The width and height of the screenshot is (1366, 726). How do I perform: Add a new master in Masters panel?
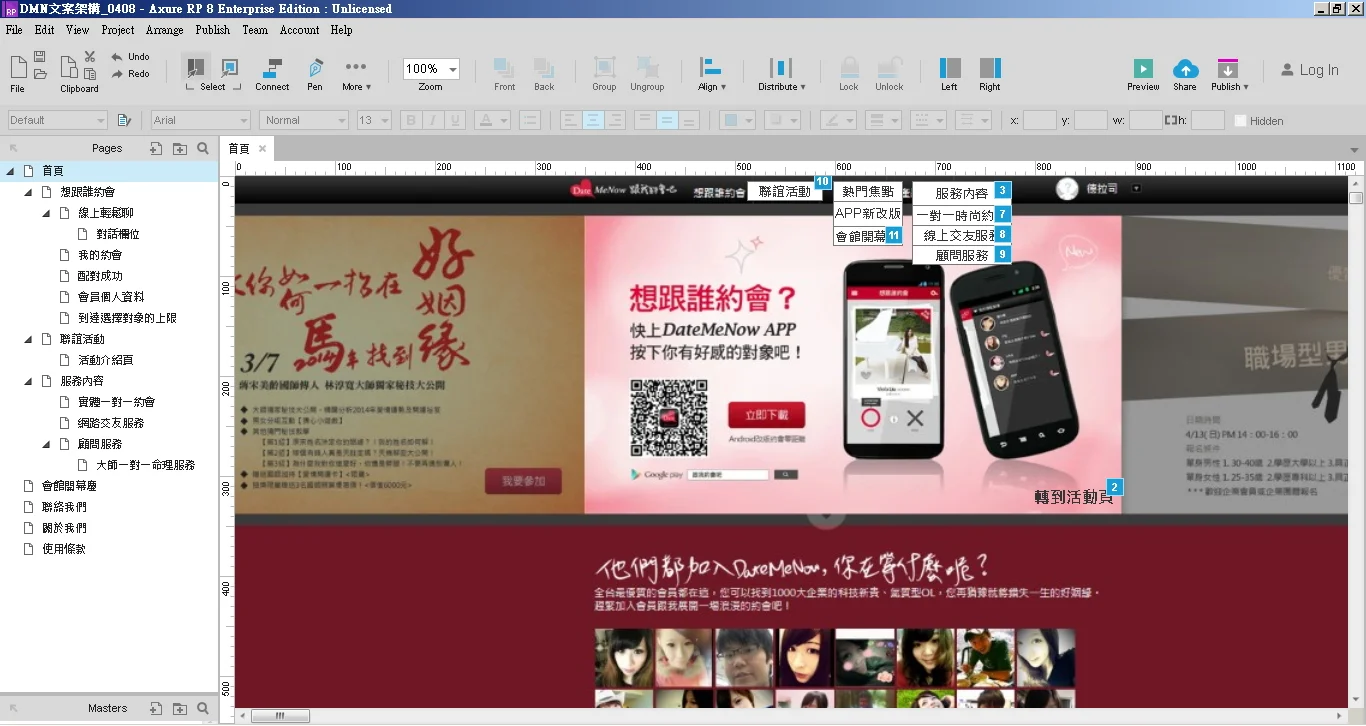tap(156, 708)
